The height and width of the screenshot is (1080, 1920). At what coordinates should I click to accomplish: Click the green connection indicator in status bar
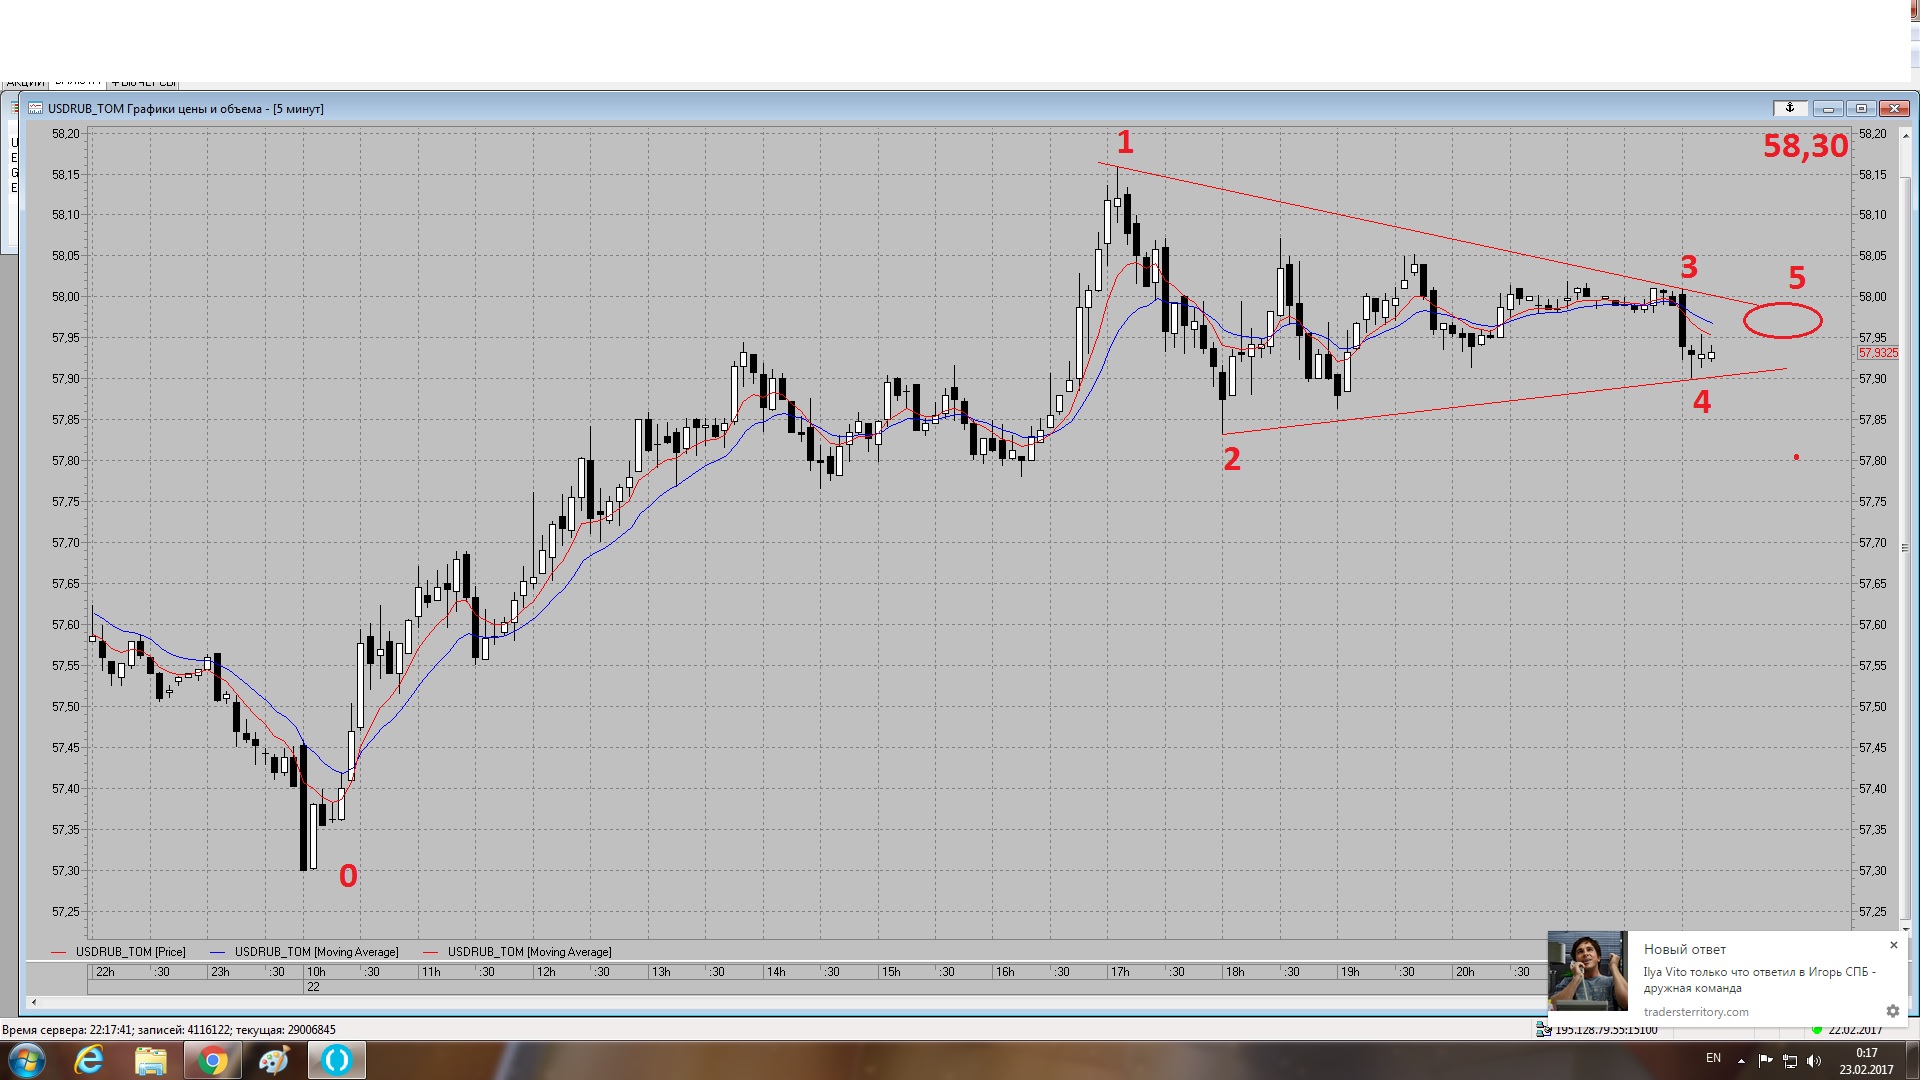[1817, 1030]
